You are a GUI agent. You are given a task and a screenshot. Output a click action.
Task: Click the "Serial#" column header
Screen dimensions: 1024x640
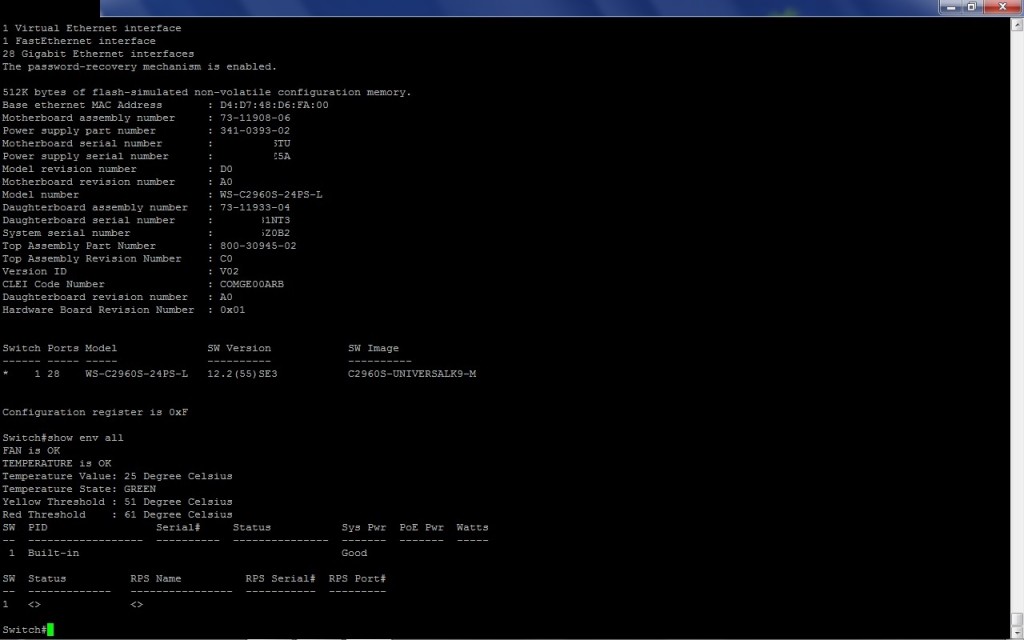click(x=178, y=528)
